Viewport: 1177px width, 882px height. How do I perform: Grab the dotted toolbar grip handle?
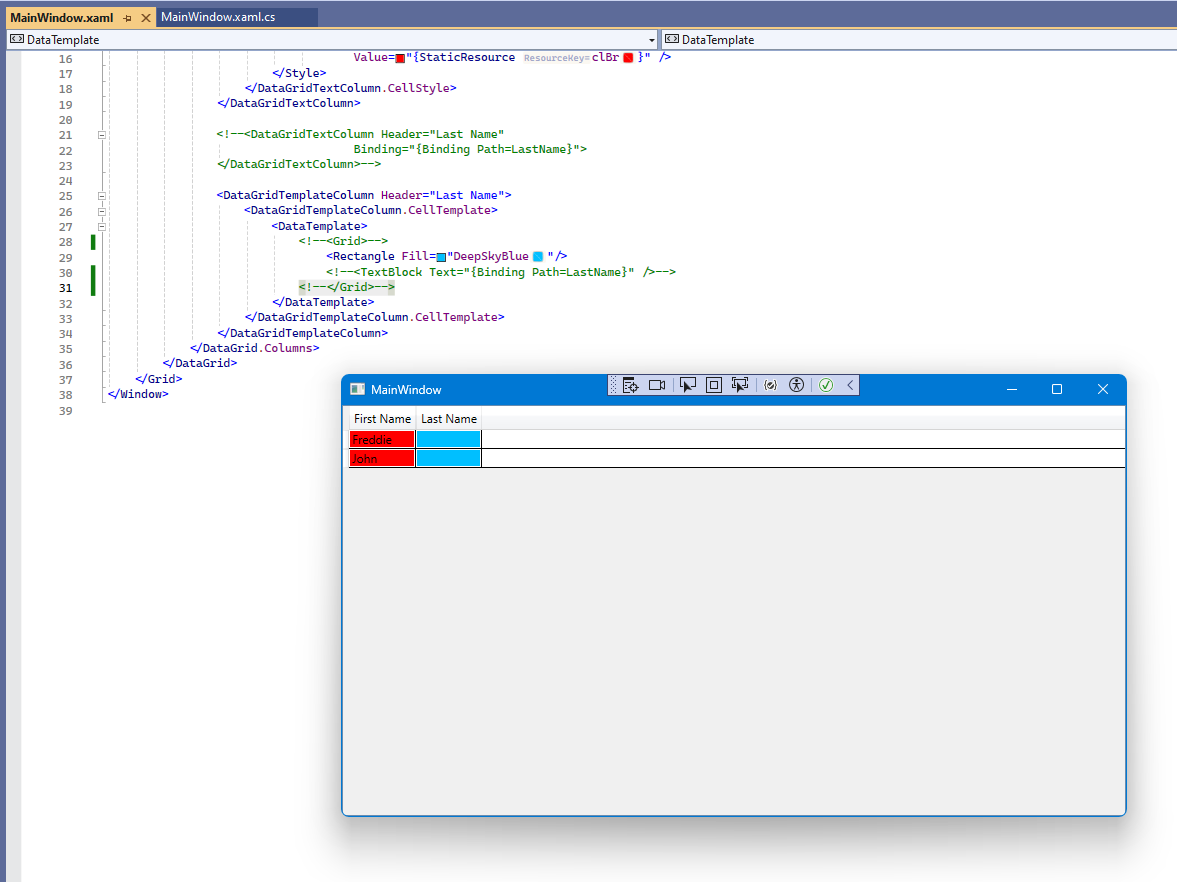coord(613,385)
